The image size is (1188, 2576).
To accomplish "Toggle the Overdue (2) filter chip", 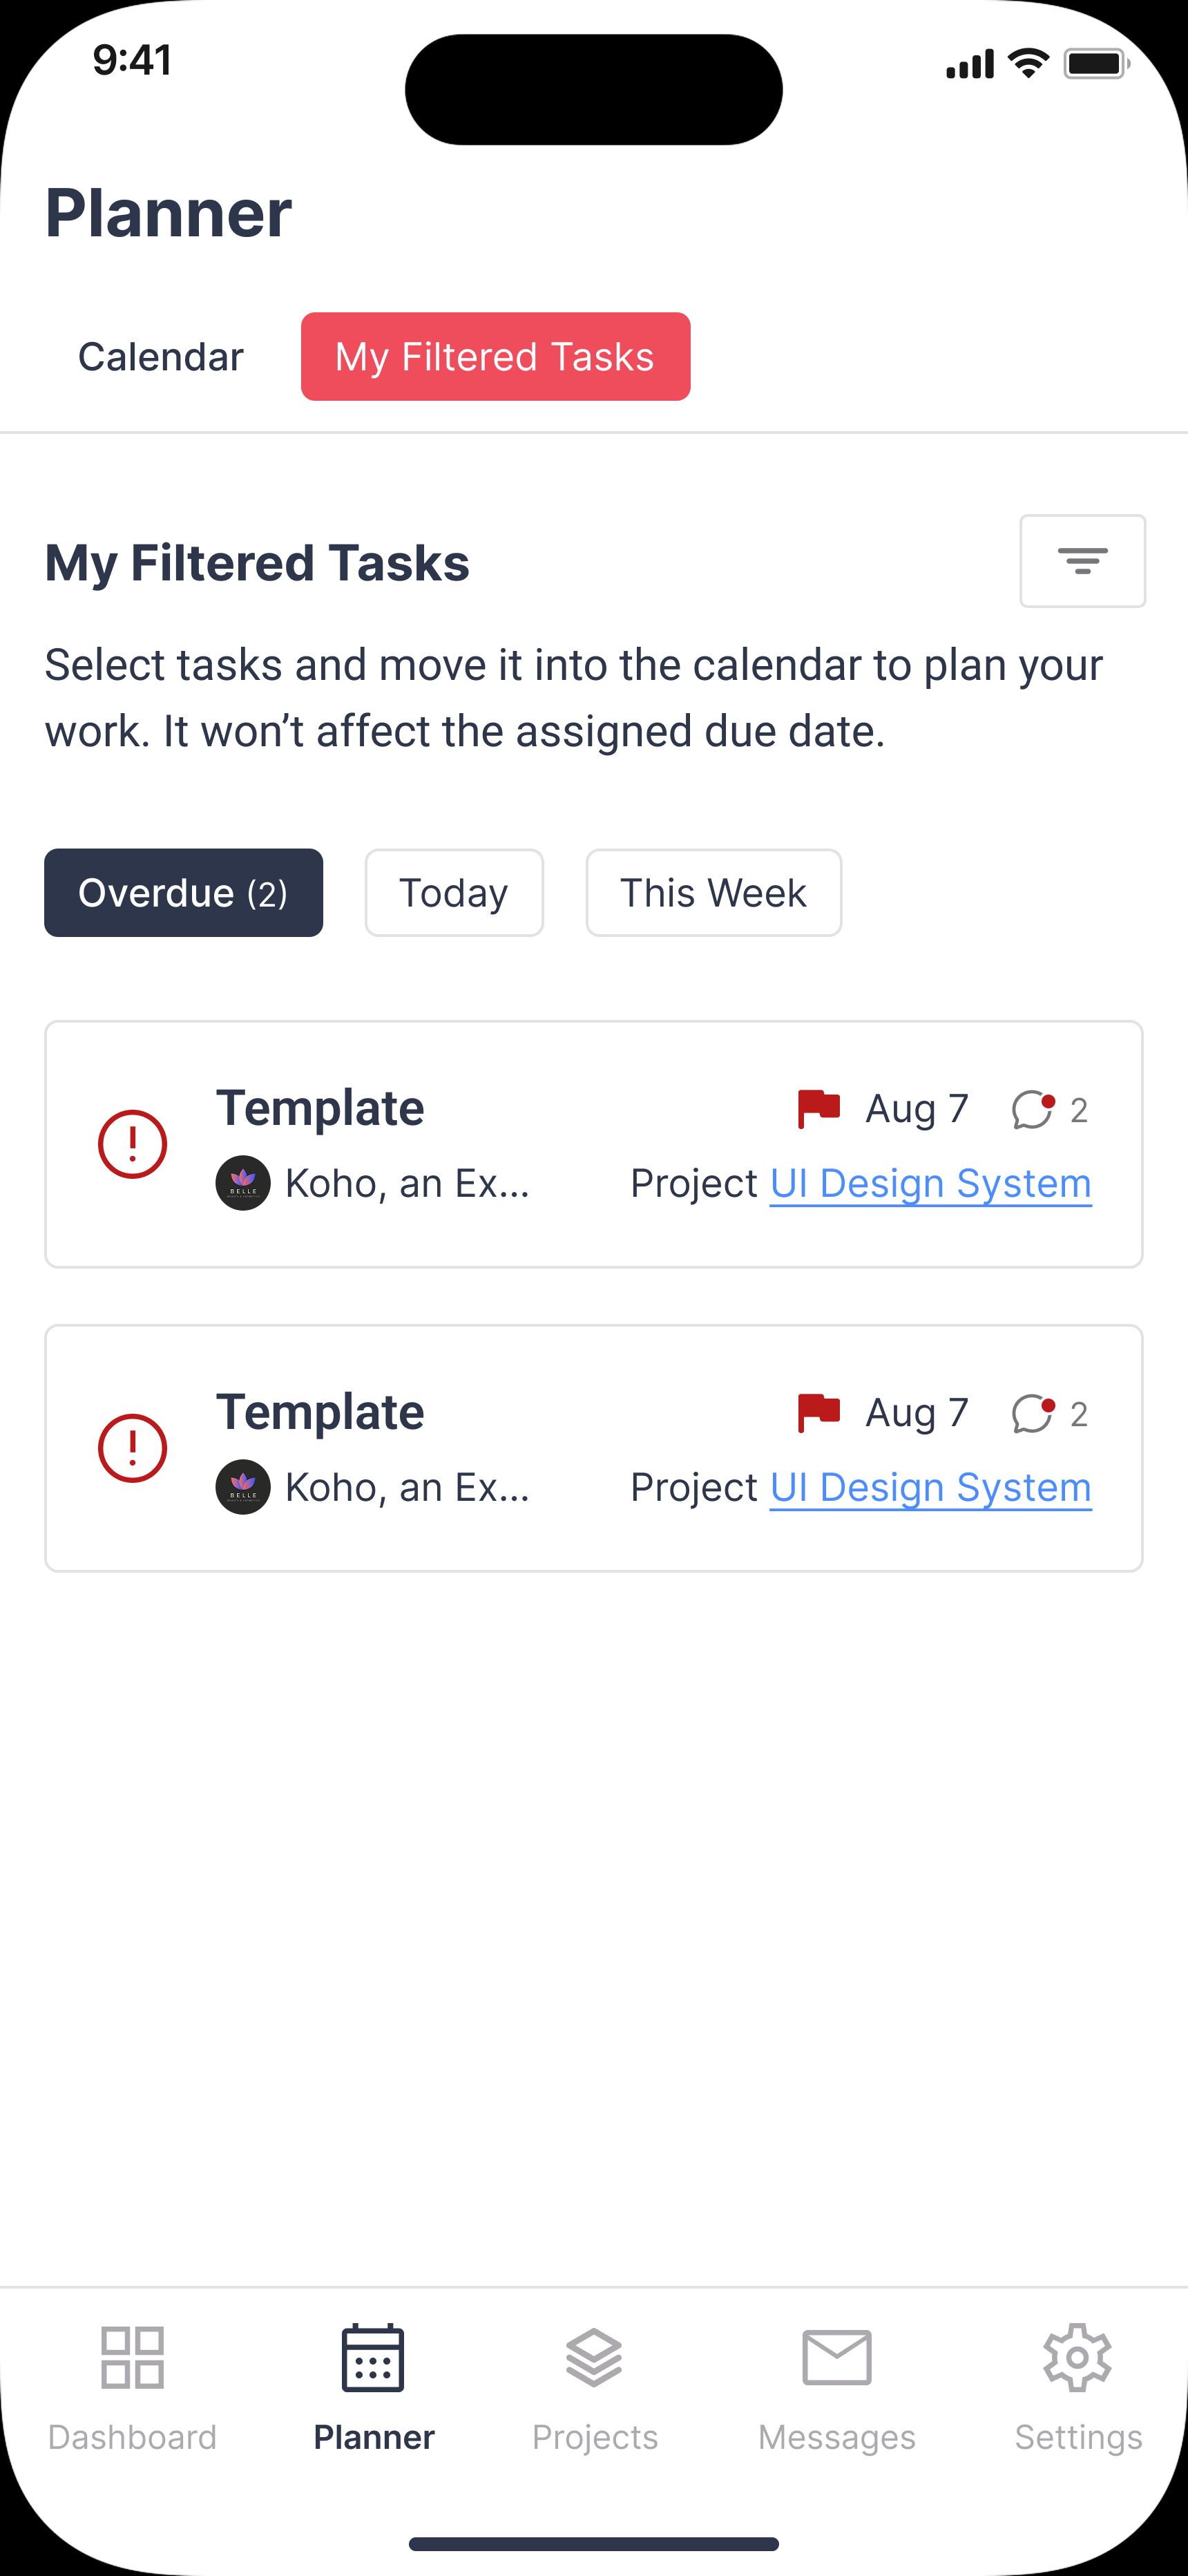I will pos(183,893).
